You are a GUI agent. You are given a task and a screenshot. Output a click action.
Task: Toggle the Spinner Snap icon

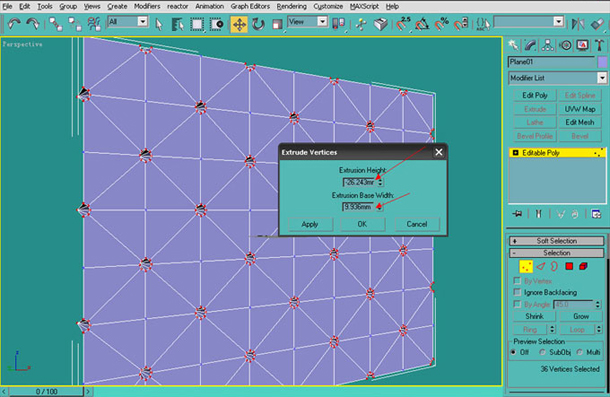[461, 24]
